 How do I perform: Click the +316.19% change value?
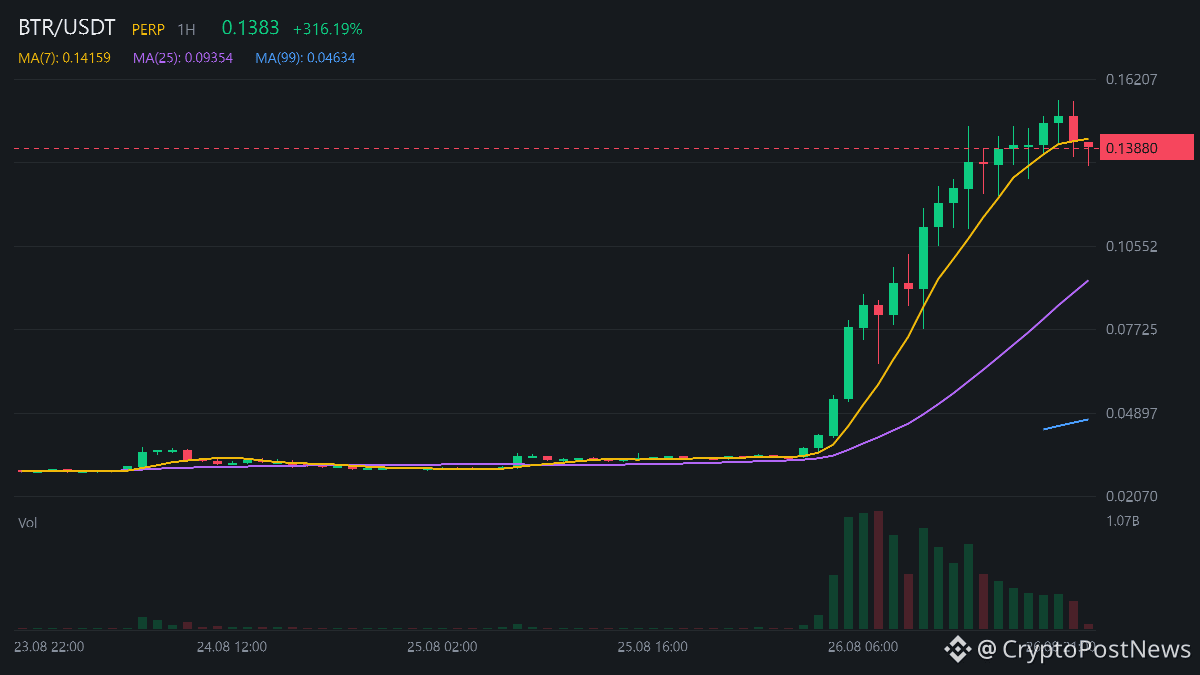tap(327, 29)
